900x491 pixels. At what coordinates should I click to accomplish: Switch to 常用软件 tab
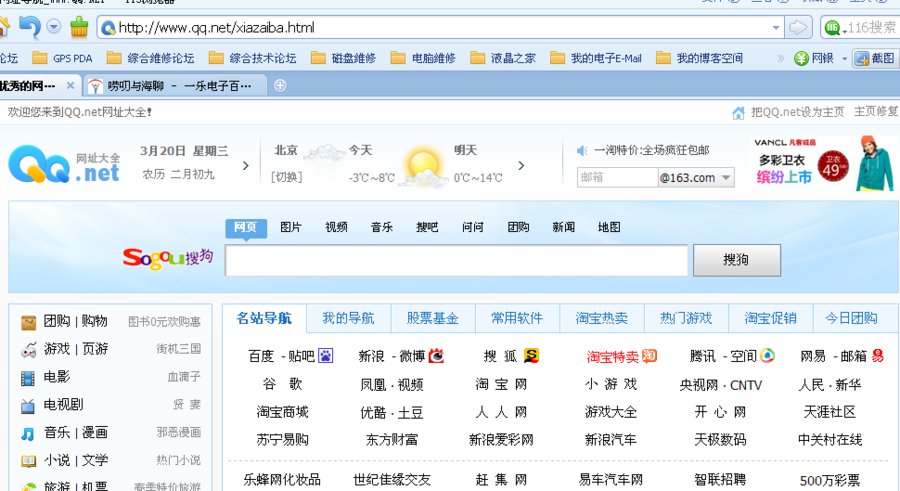[517, 318]
